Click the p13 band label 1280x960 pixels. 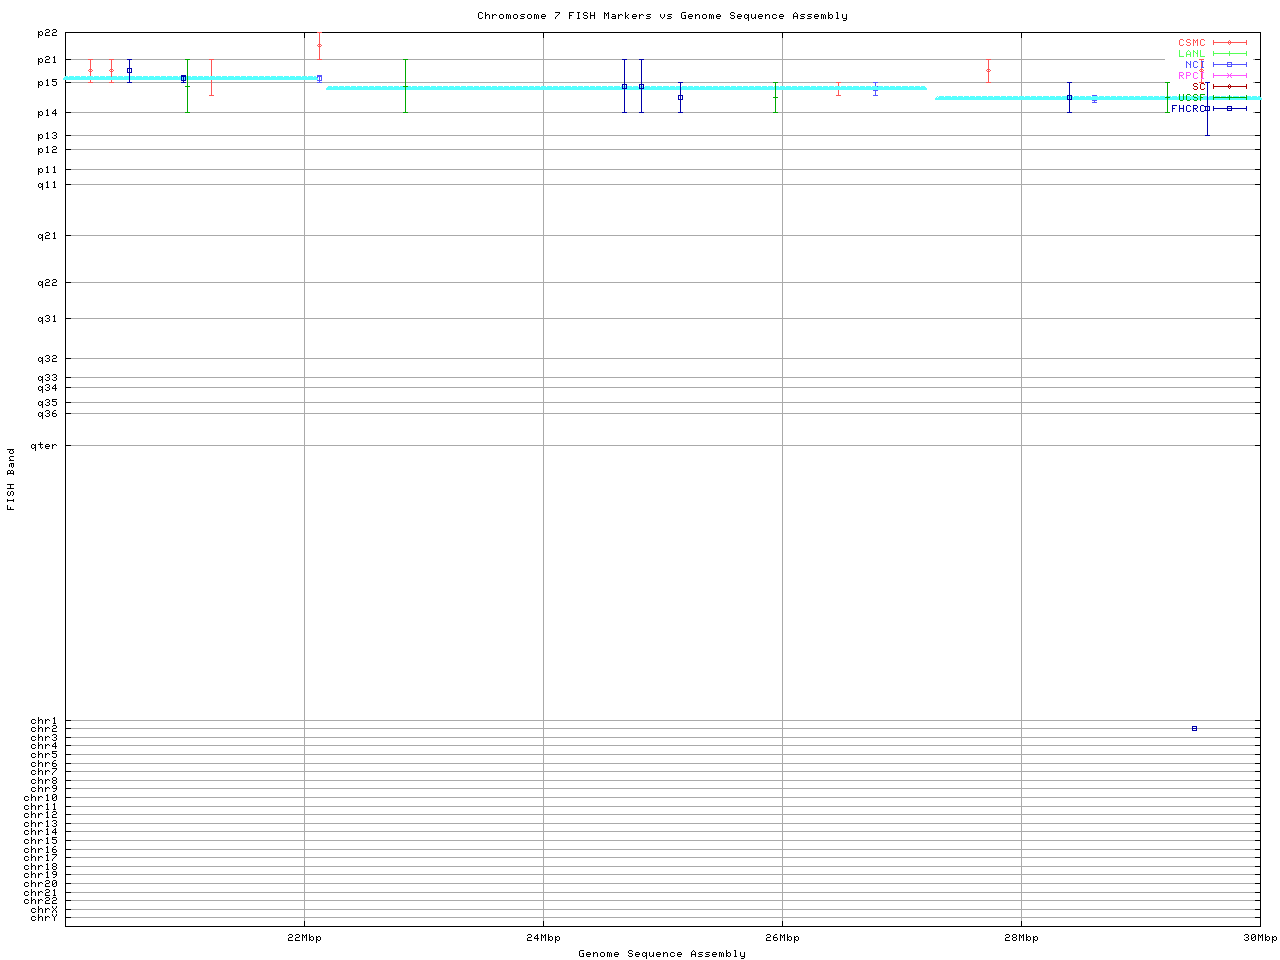tap(48, 136)
